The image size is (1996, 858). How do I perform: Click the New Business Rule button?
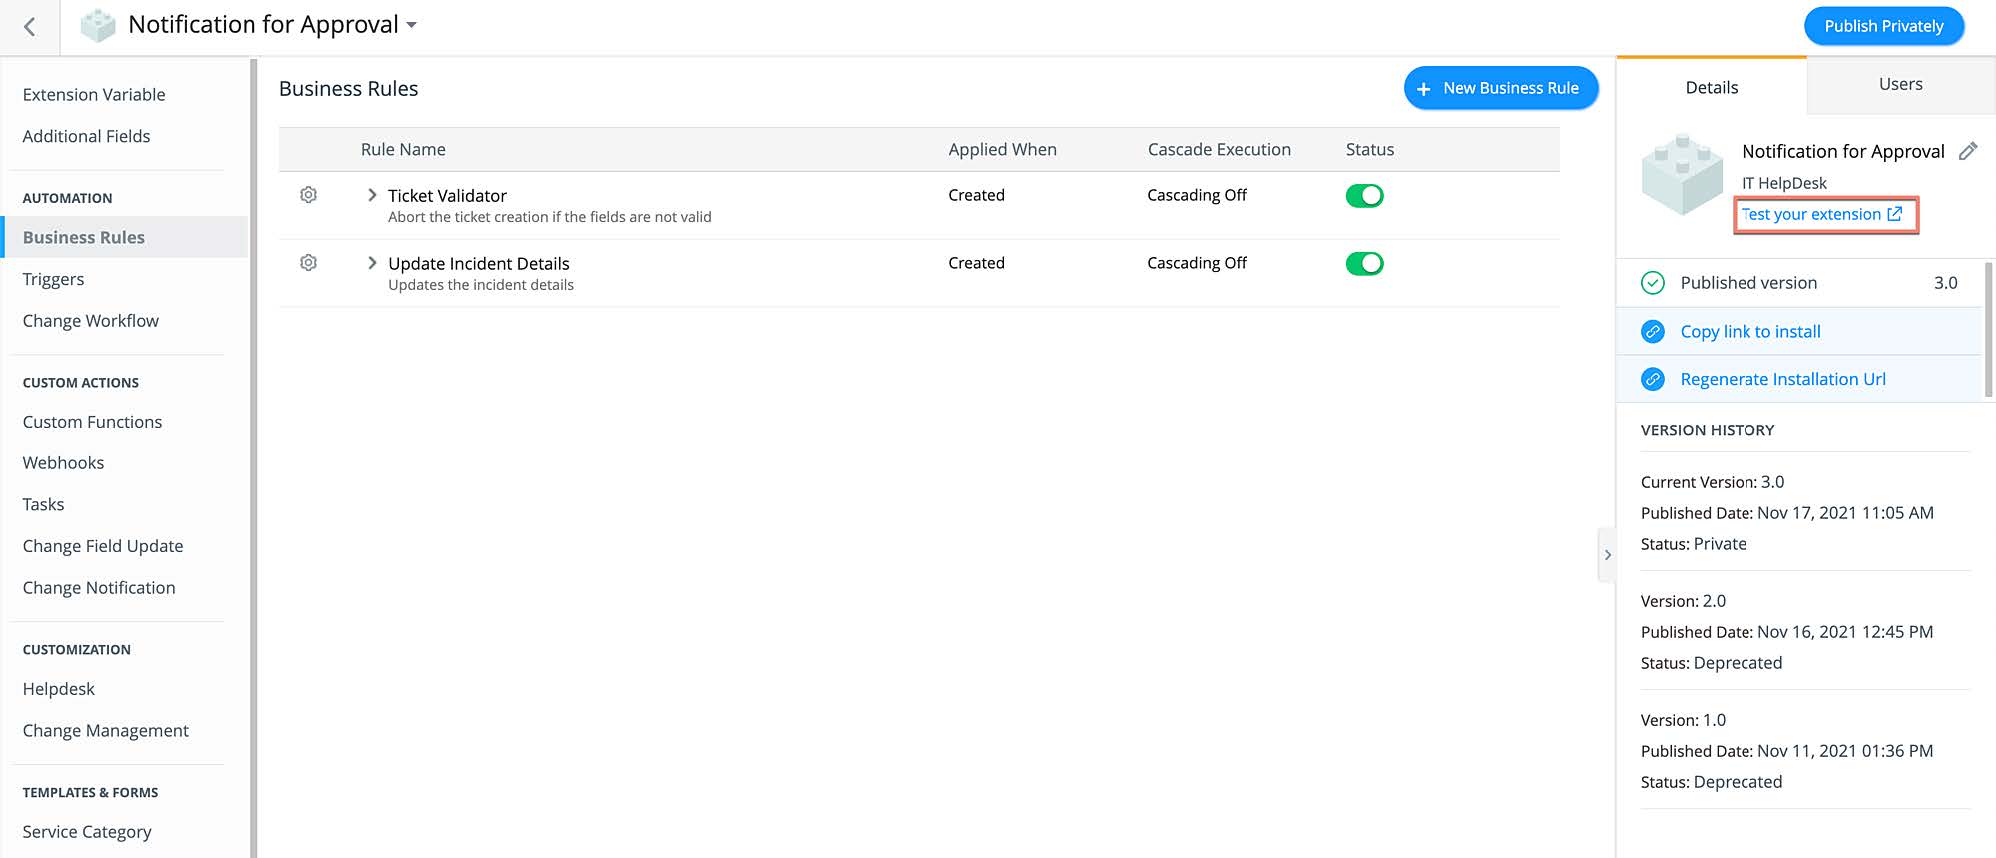[x=1500, y=88]
